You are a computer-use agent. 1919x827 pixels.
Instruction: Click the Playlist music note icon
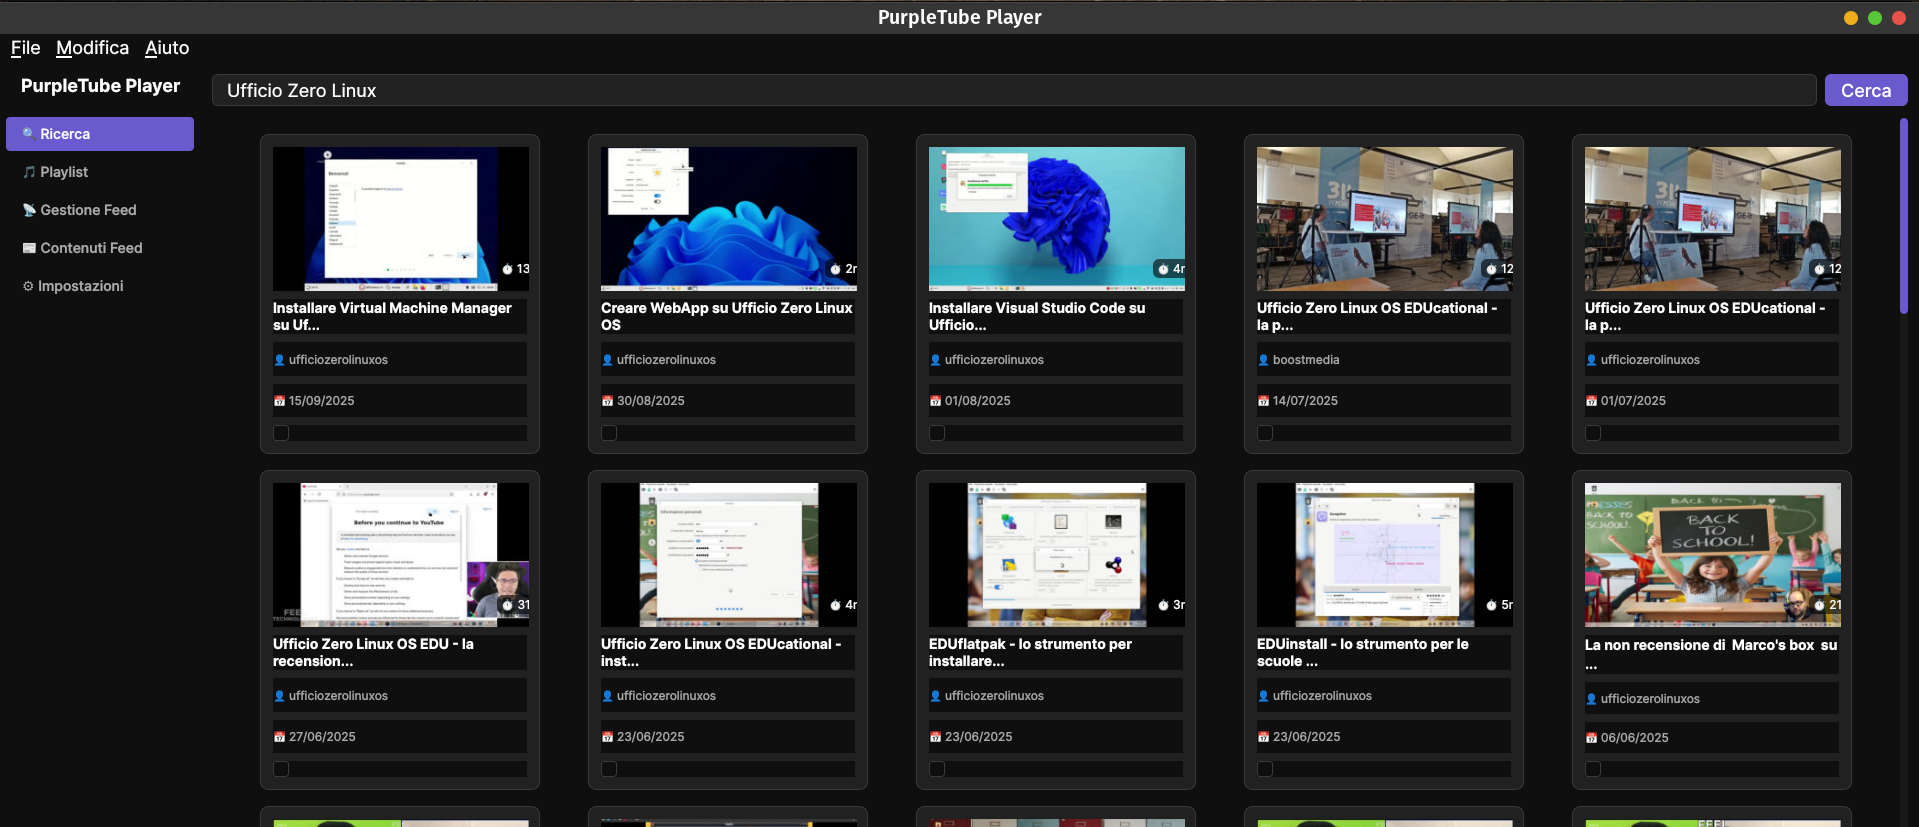coord(29,172)
